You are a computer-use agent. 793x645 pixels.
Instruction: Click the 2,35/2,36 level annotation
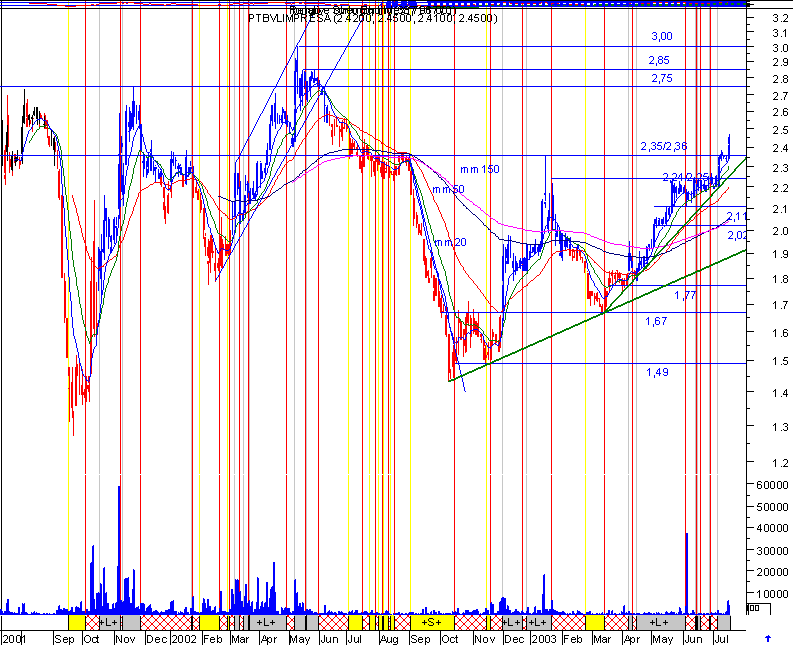pos(664,147)
